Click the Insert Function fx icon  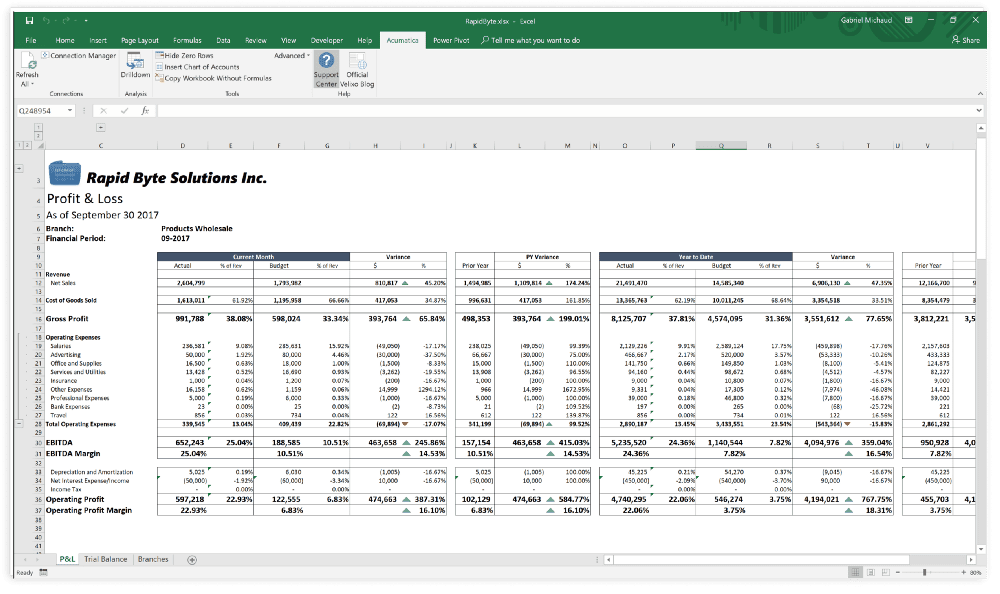click(x=145, y=111)
